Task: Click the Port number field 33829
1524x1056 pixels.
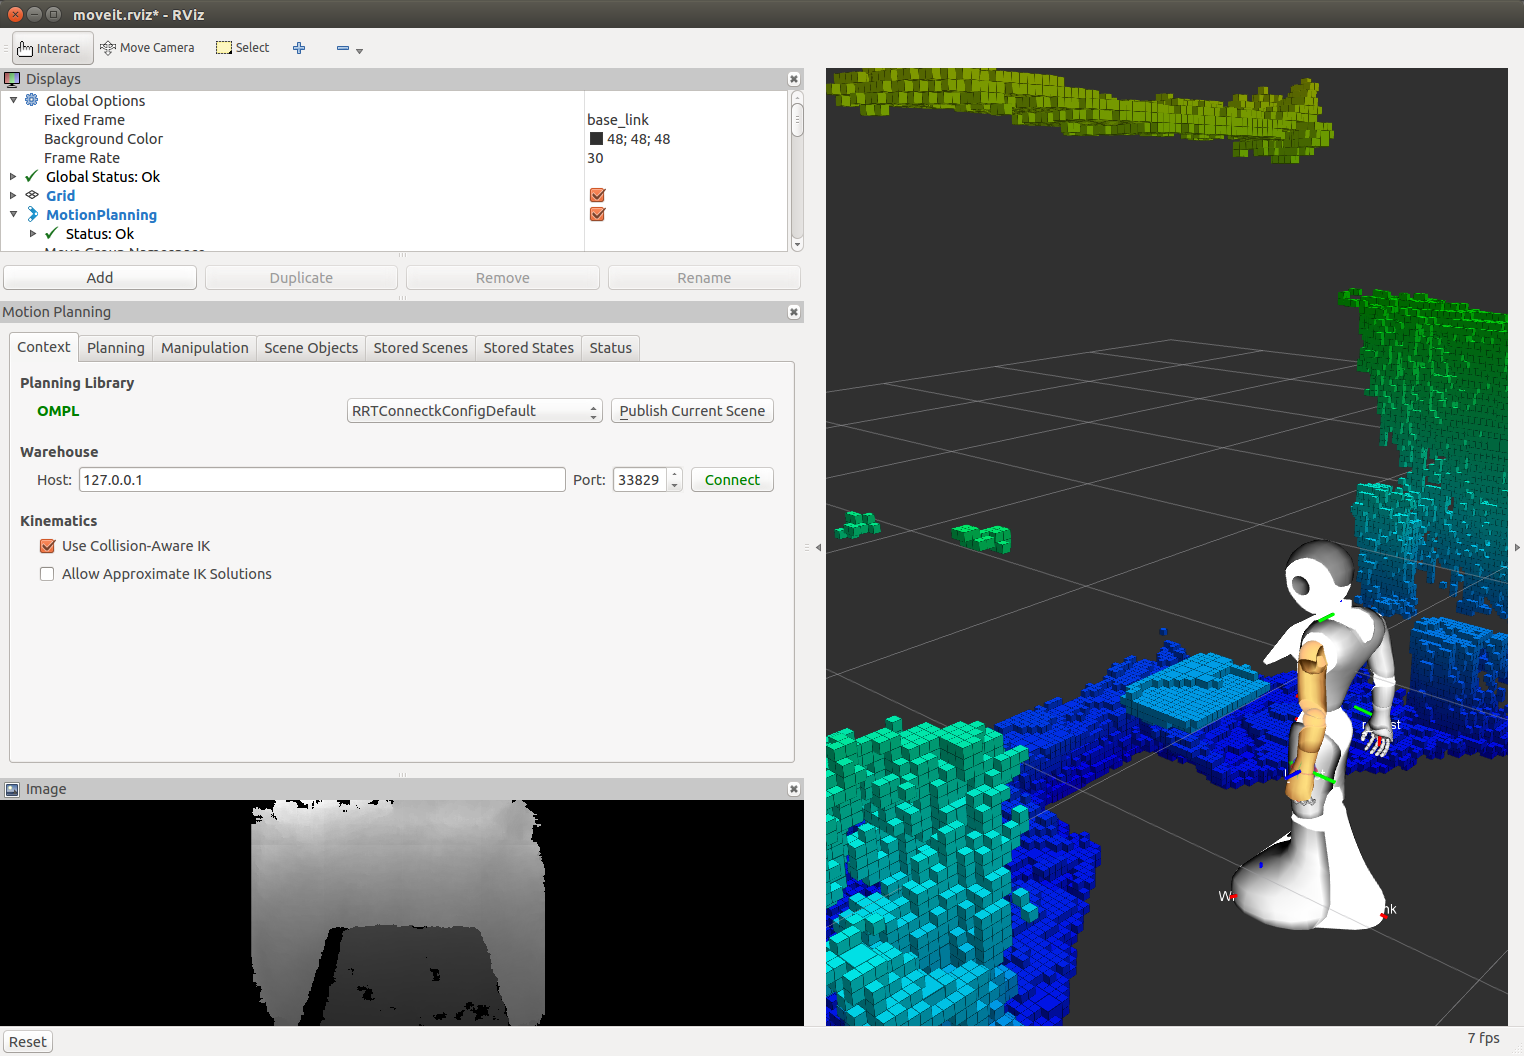Action: point(640,480)
